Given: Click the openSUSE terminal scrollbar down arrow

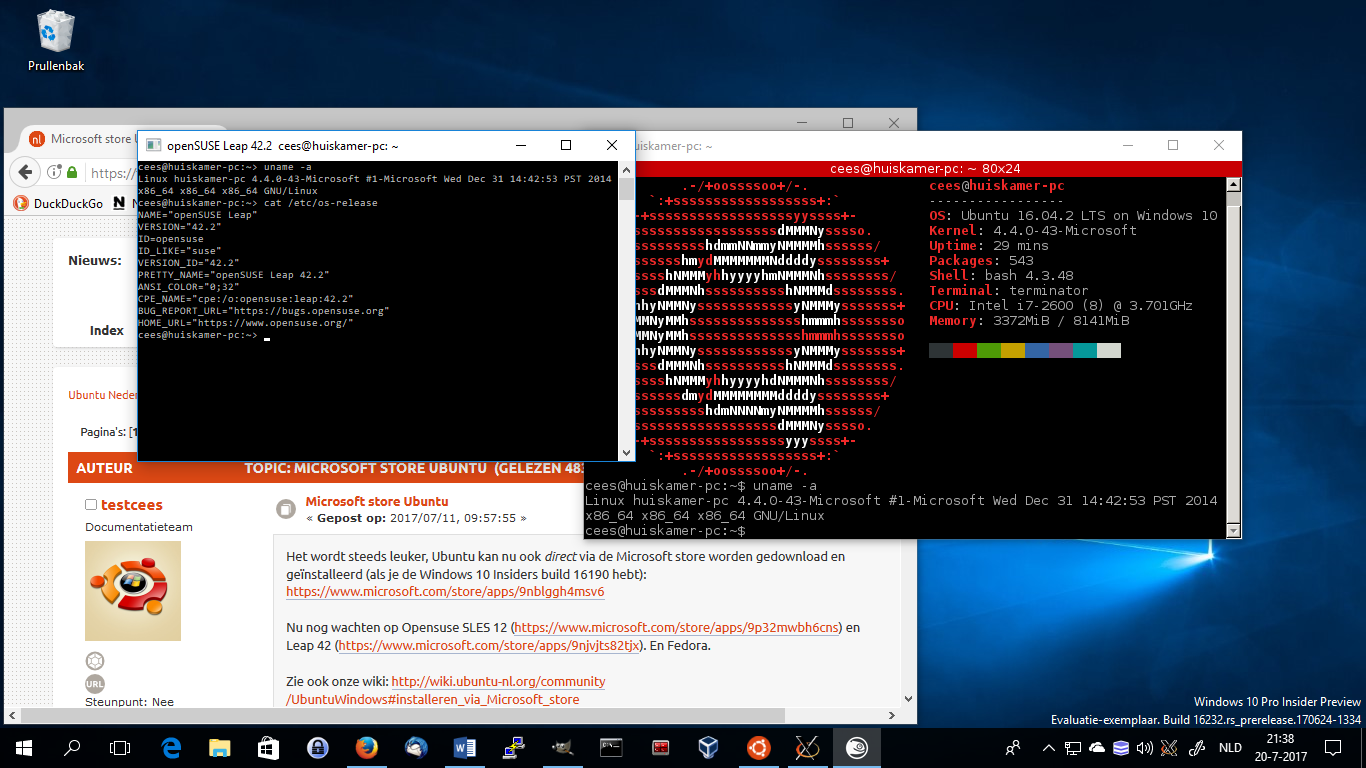Looking at the screenshot, I should pos(626,453).
